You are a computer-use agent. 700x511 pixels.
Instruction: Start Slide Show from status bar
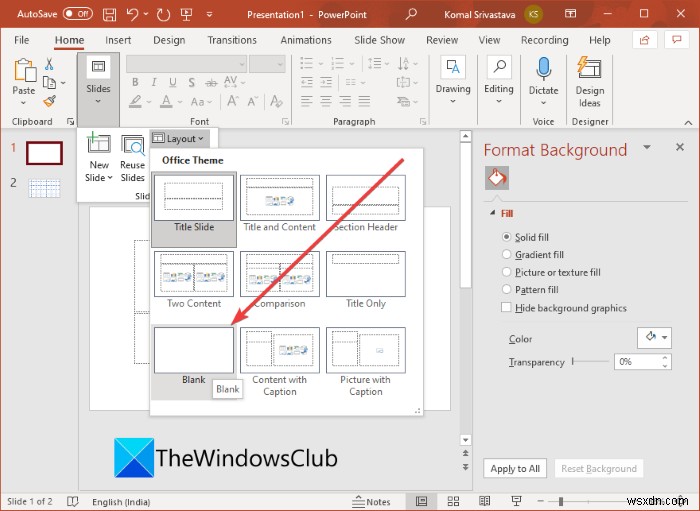(517, 501)
